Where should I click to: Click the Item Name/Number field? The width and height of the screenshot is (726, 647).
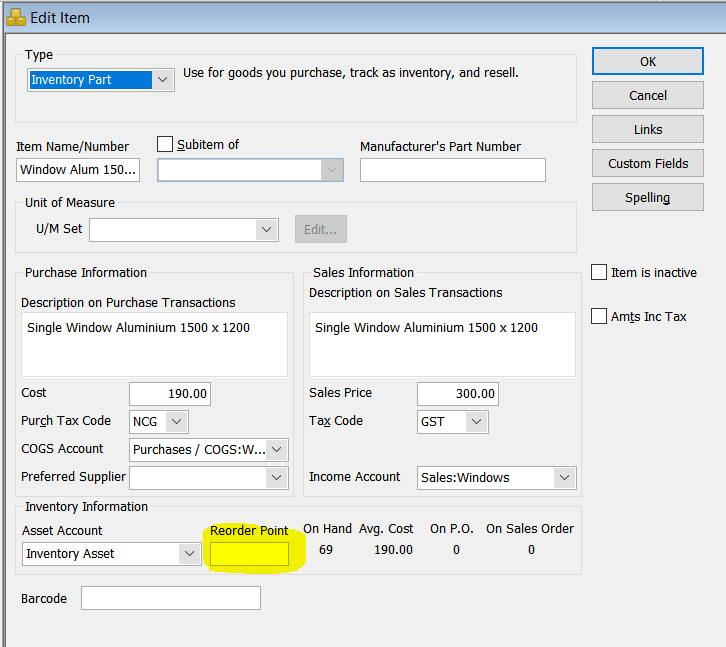(78, 170)
